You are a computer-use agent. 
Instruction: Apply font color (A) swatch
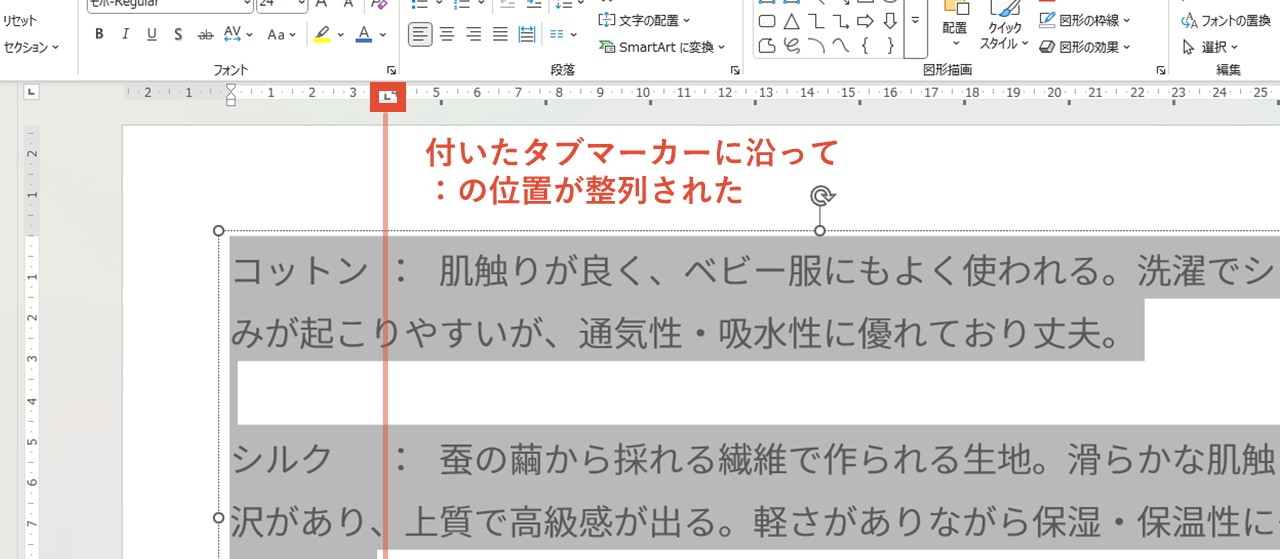pyautogui.click(x=362, y=35)
